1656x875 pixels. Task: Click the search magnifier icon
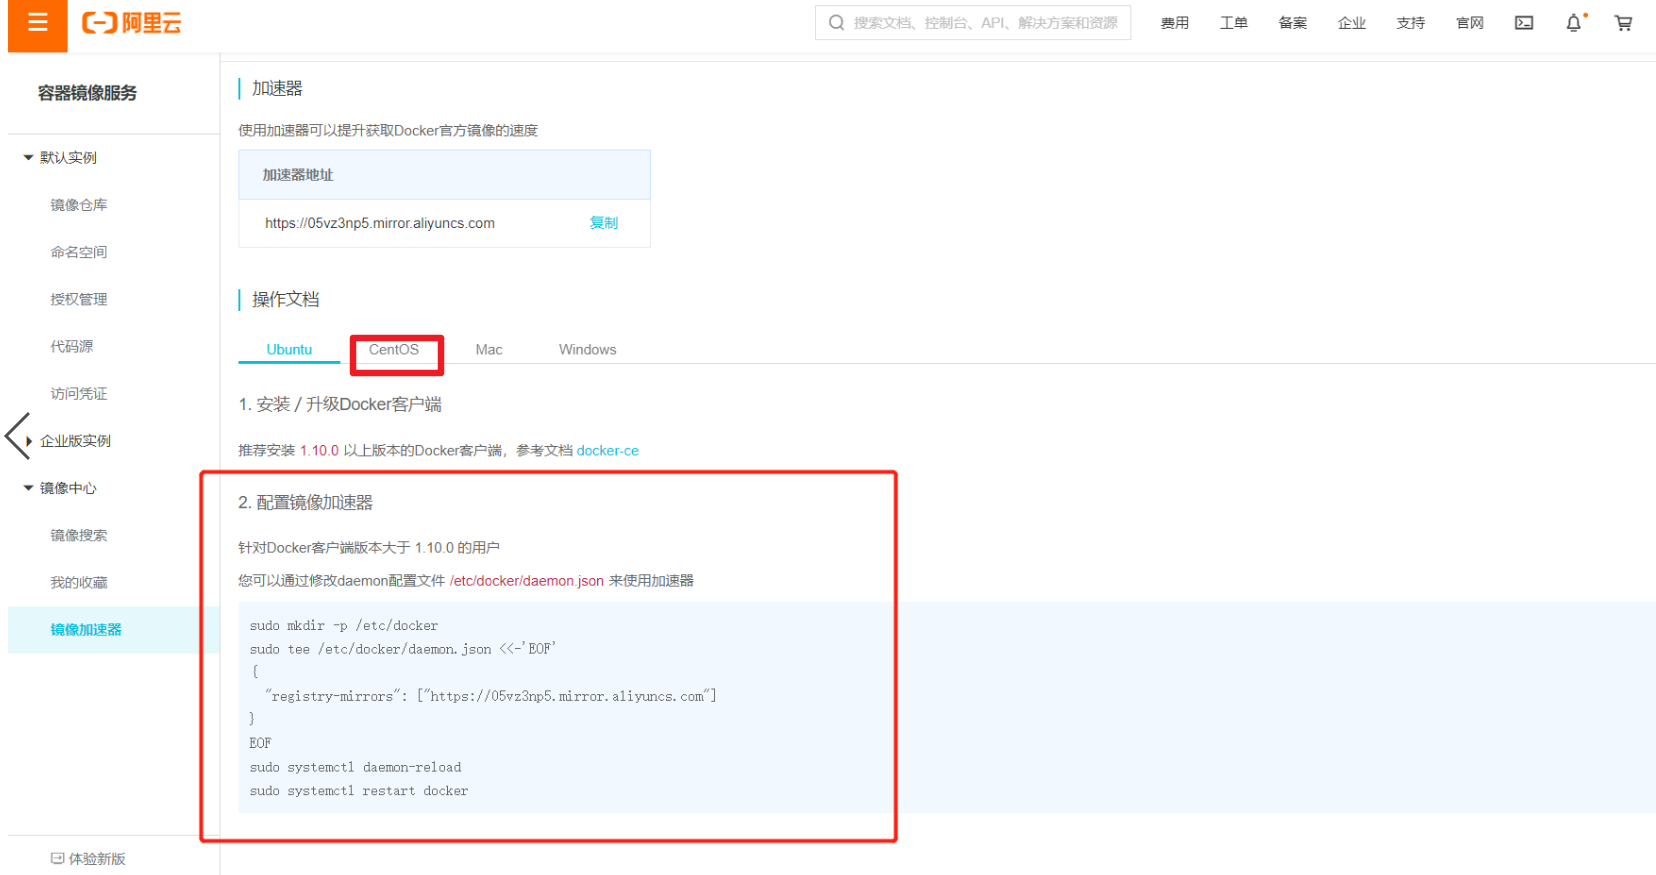coord(836,23)
